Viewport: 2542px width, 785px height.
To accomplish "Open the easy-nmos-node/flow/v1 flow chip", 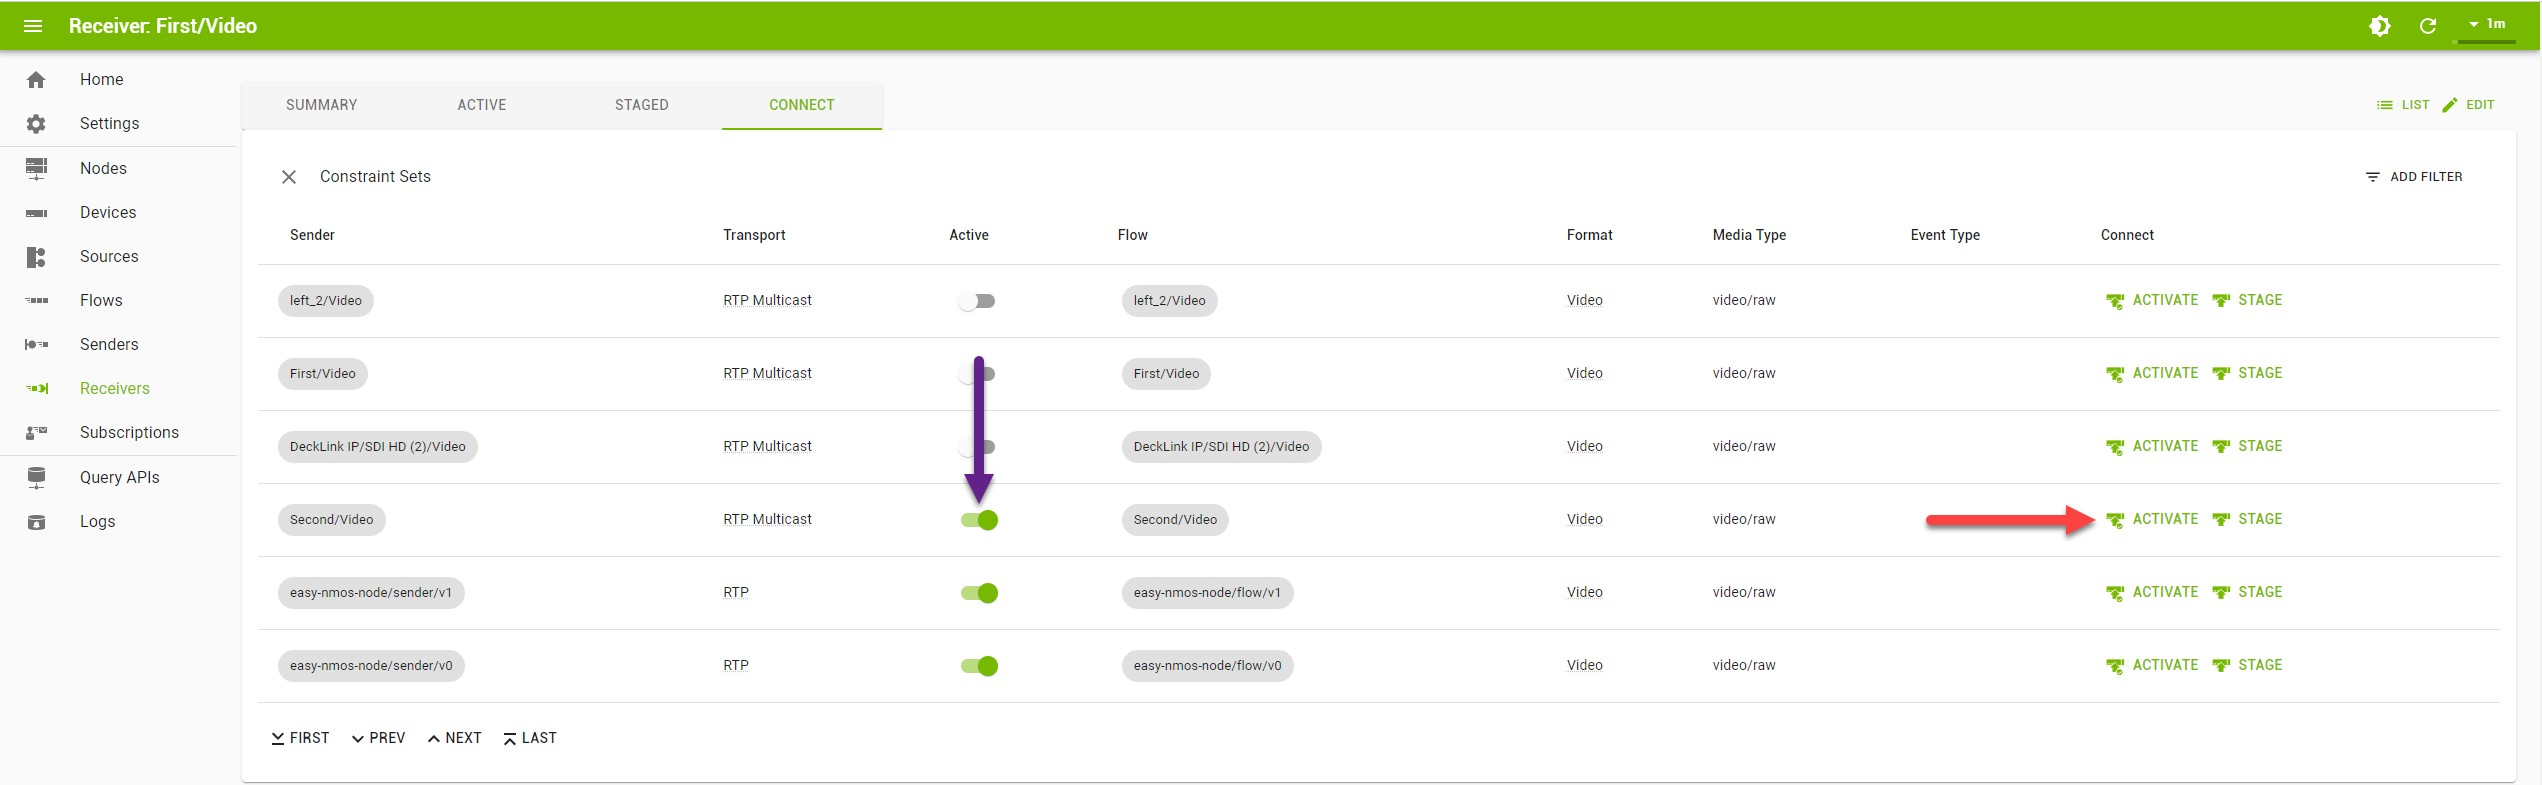I will (1207, 593).
